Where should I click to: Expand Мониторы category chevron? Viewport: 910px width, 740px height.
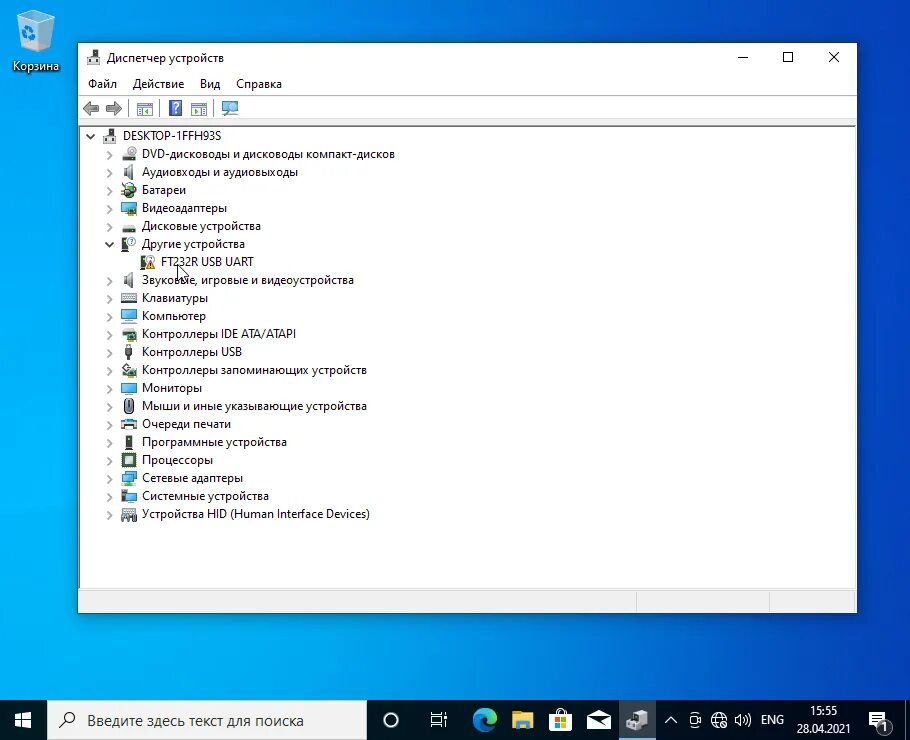pos(109,388)
